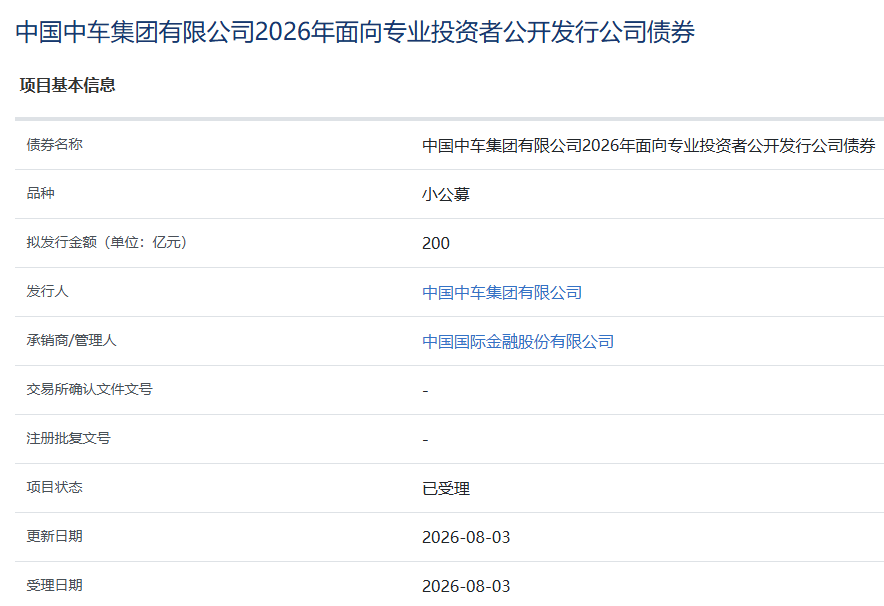
Task: Click the 拟发行金额 field label
Action: [107, 242]
